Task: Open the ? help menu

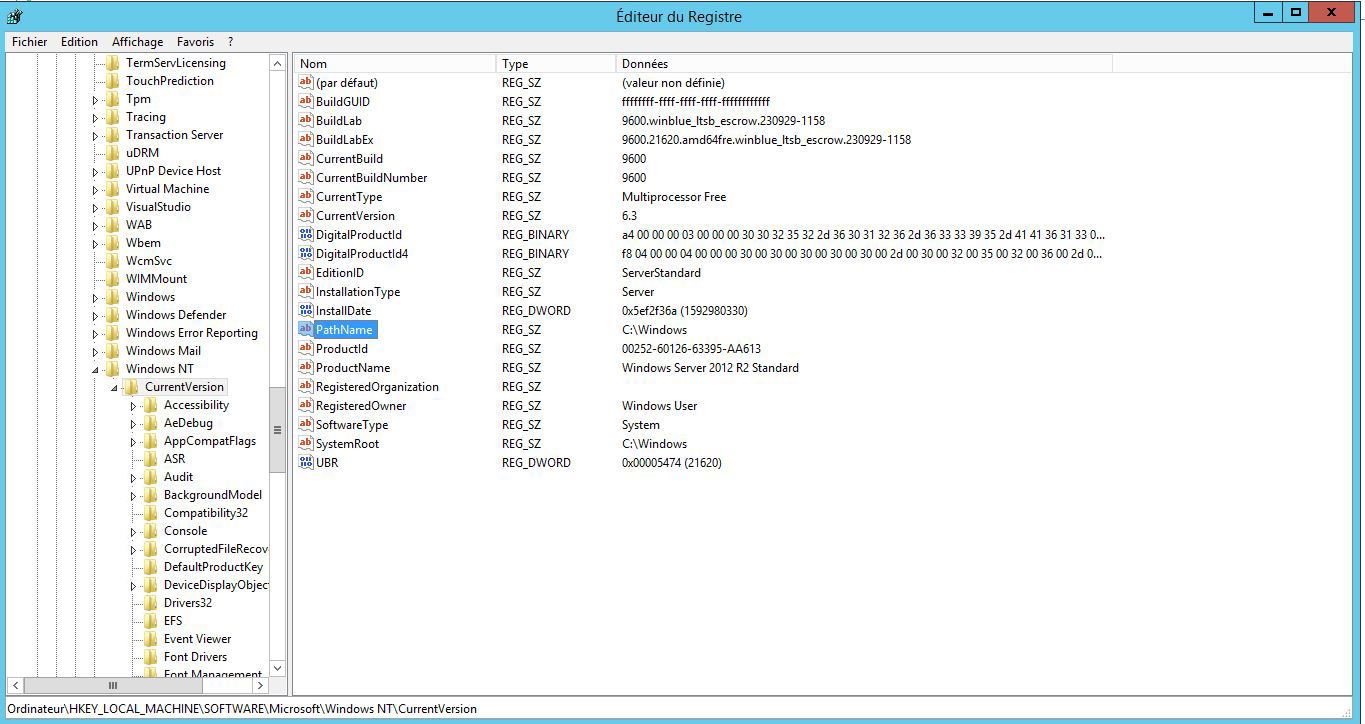Action: point(230,42)
